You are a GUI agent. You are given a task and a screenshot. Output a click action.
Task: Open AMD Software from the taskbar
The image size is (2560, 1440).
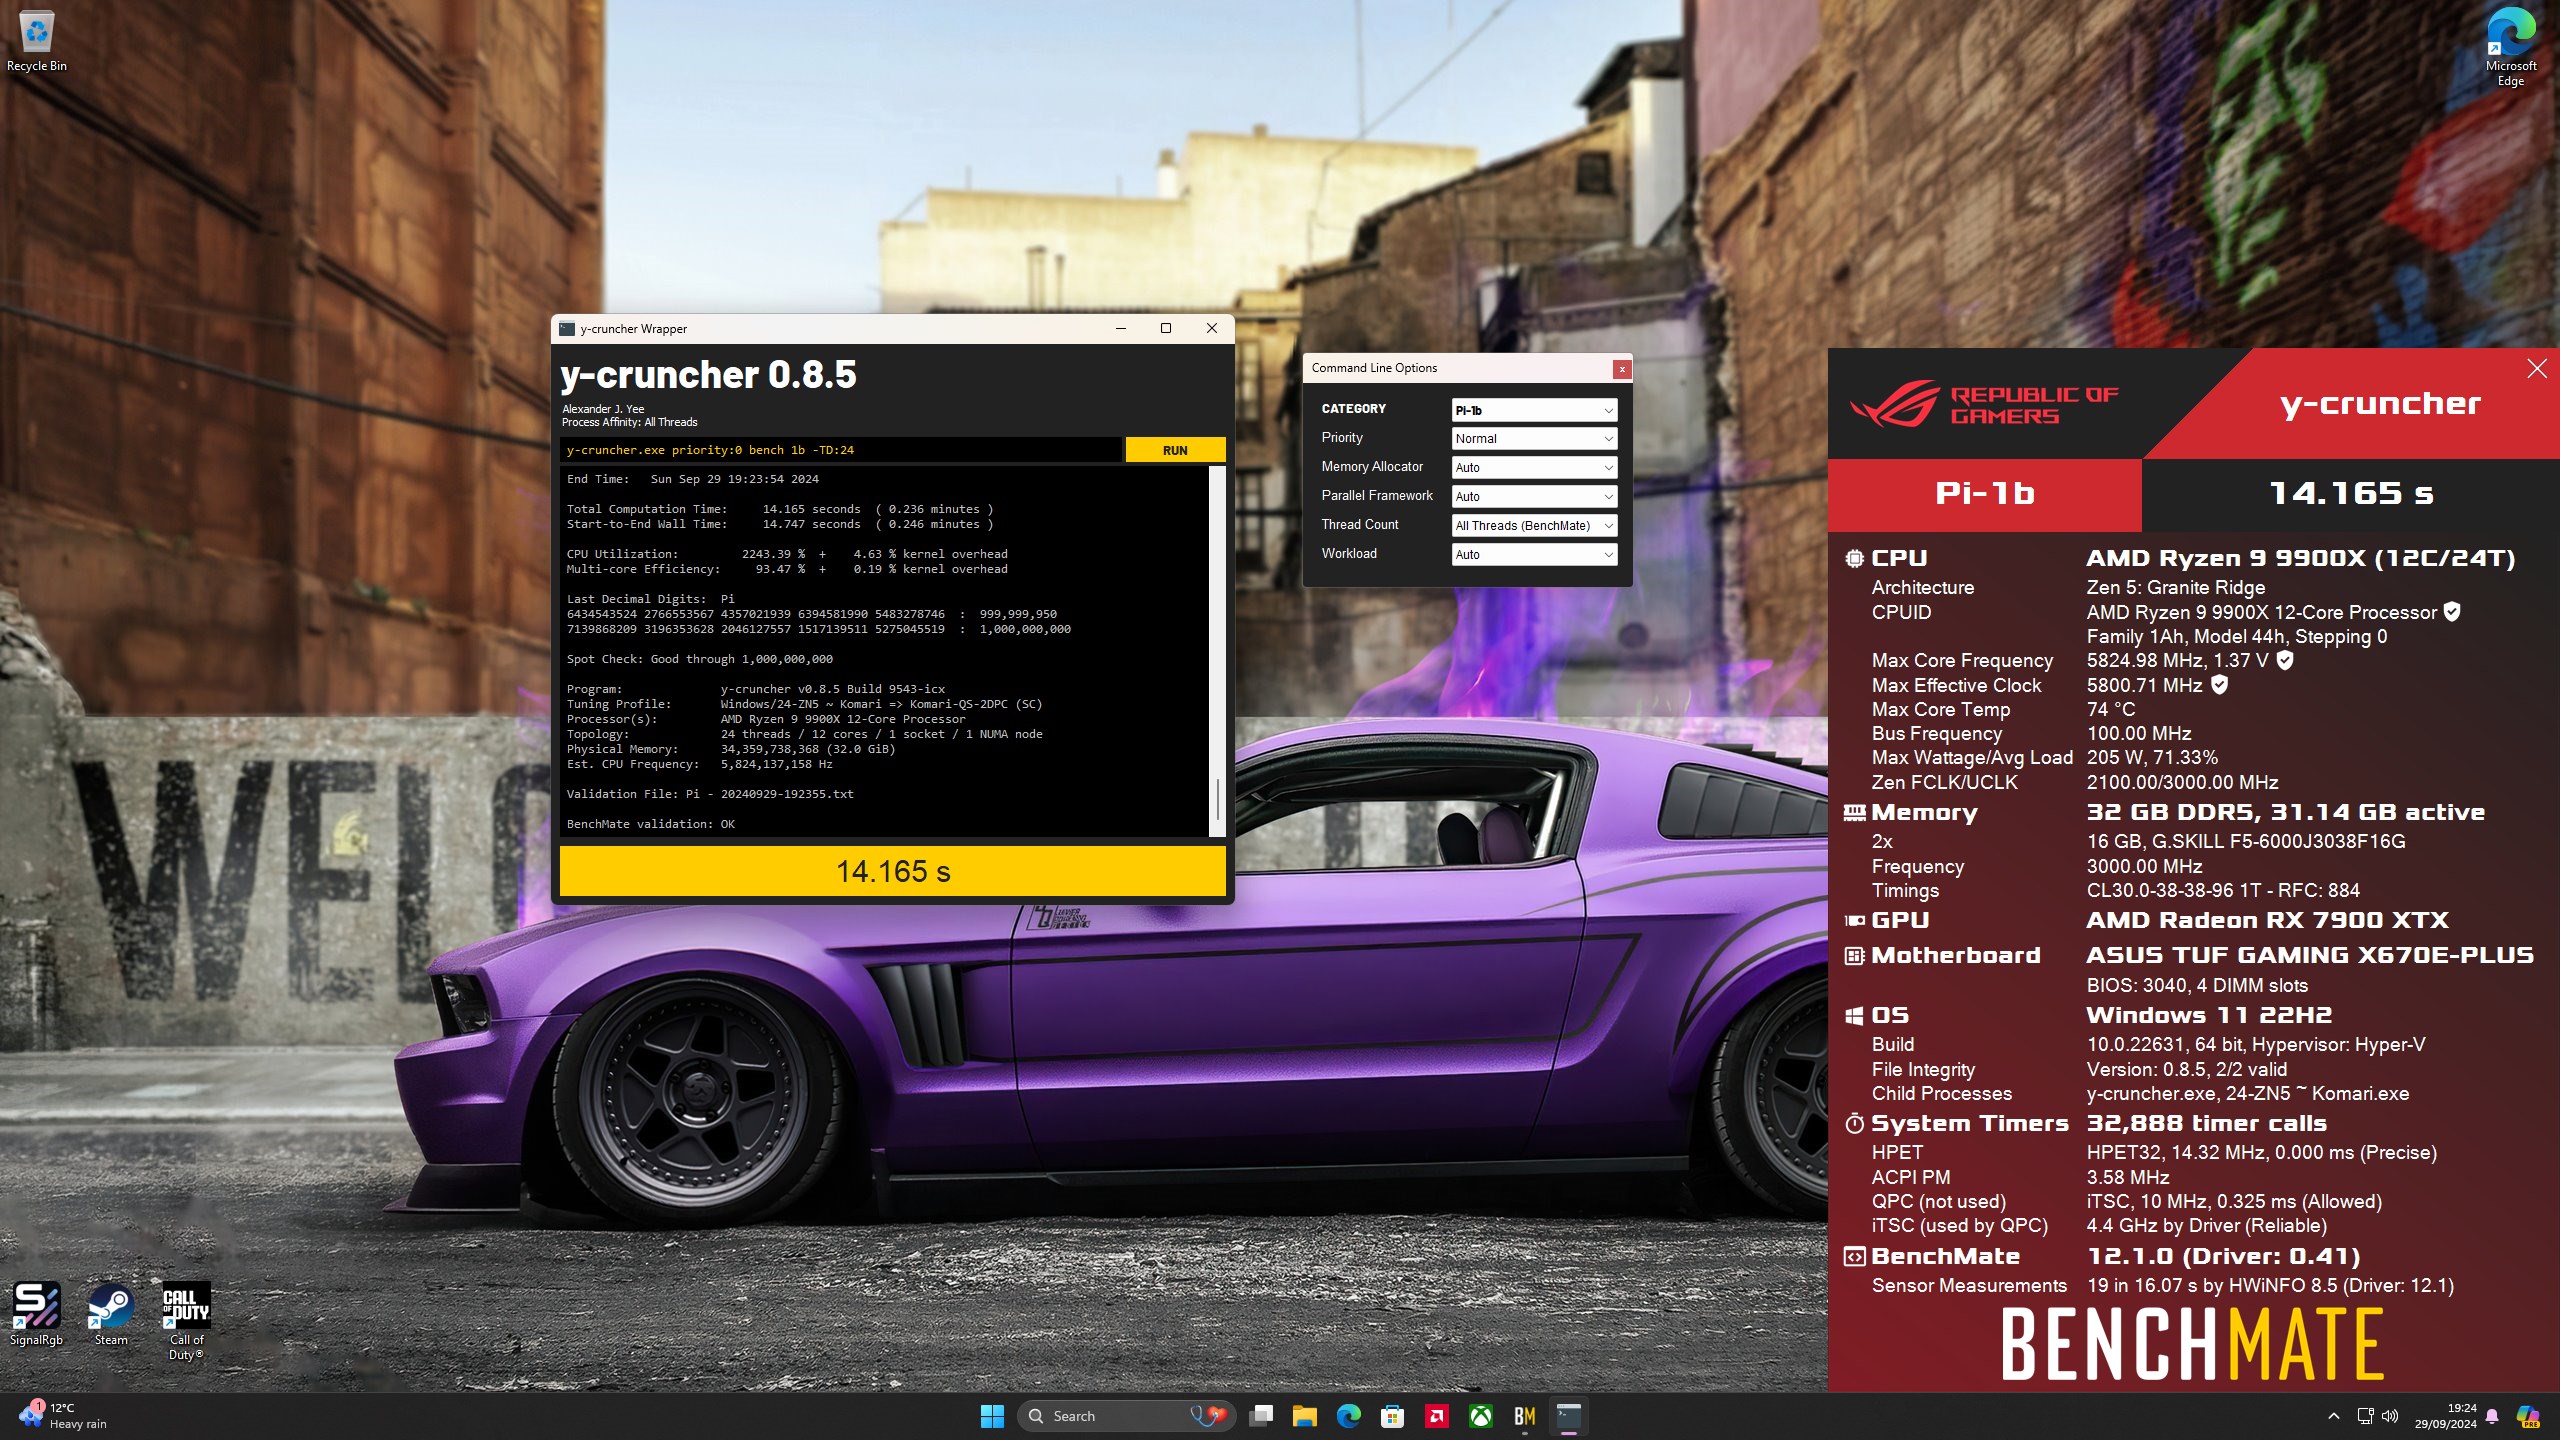1437,1416
